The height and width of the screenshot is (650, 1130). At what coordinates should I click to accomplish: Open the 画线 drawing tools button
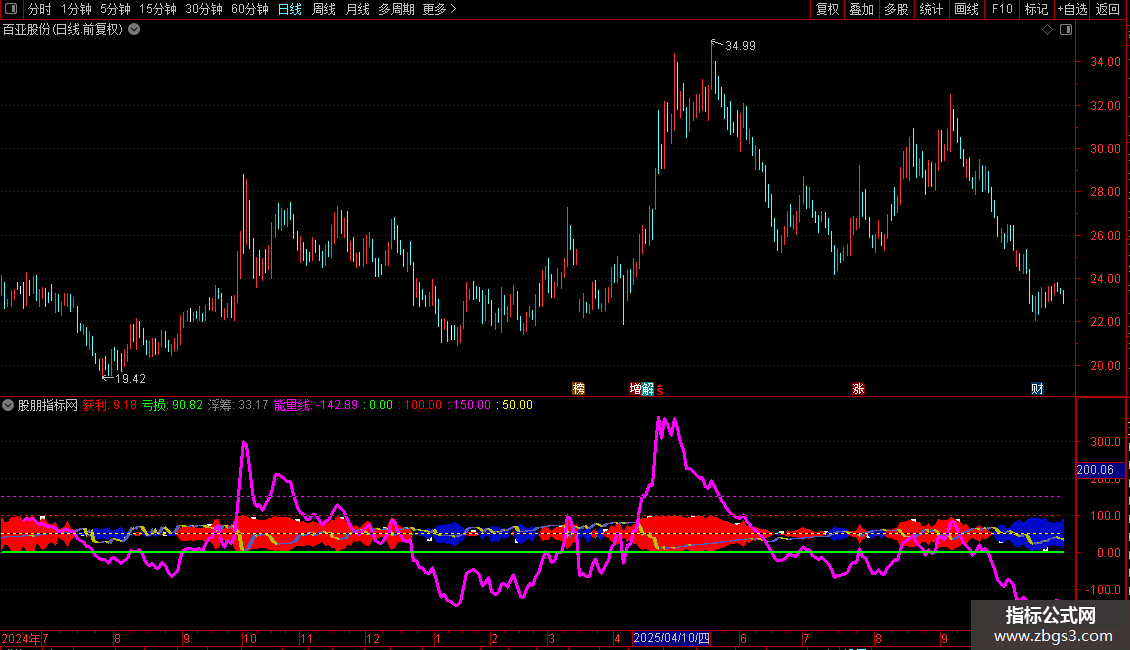pos(966,9)
